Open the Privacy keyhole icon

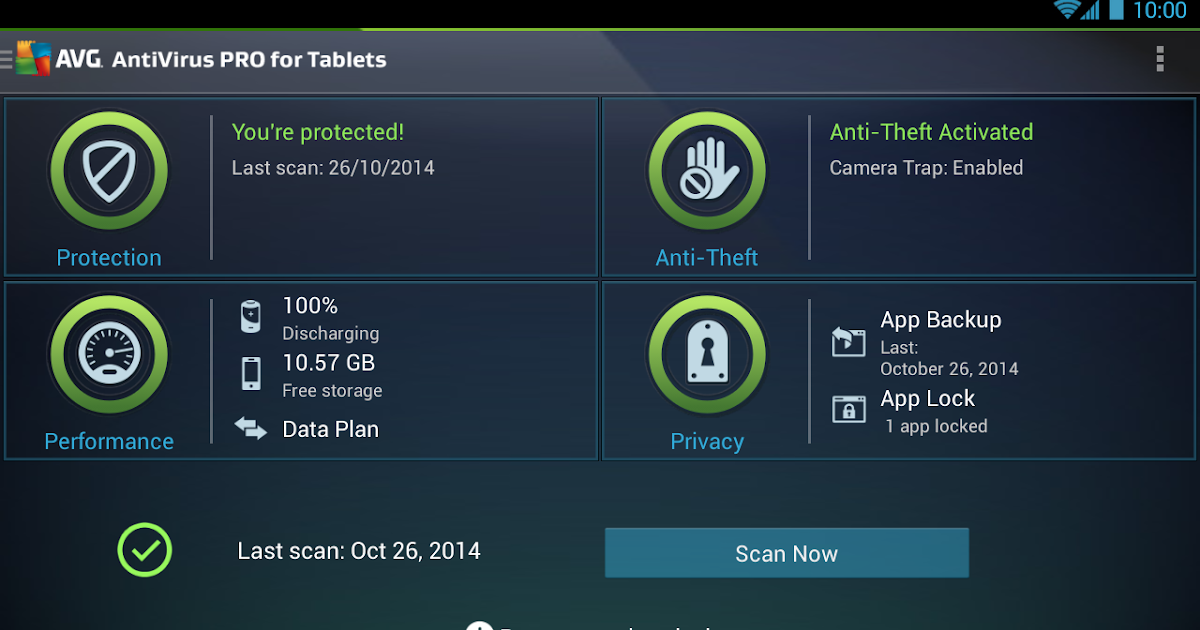click(707, 355)
